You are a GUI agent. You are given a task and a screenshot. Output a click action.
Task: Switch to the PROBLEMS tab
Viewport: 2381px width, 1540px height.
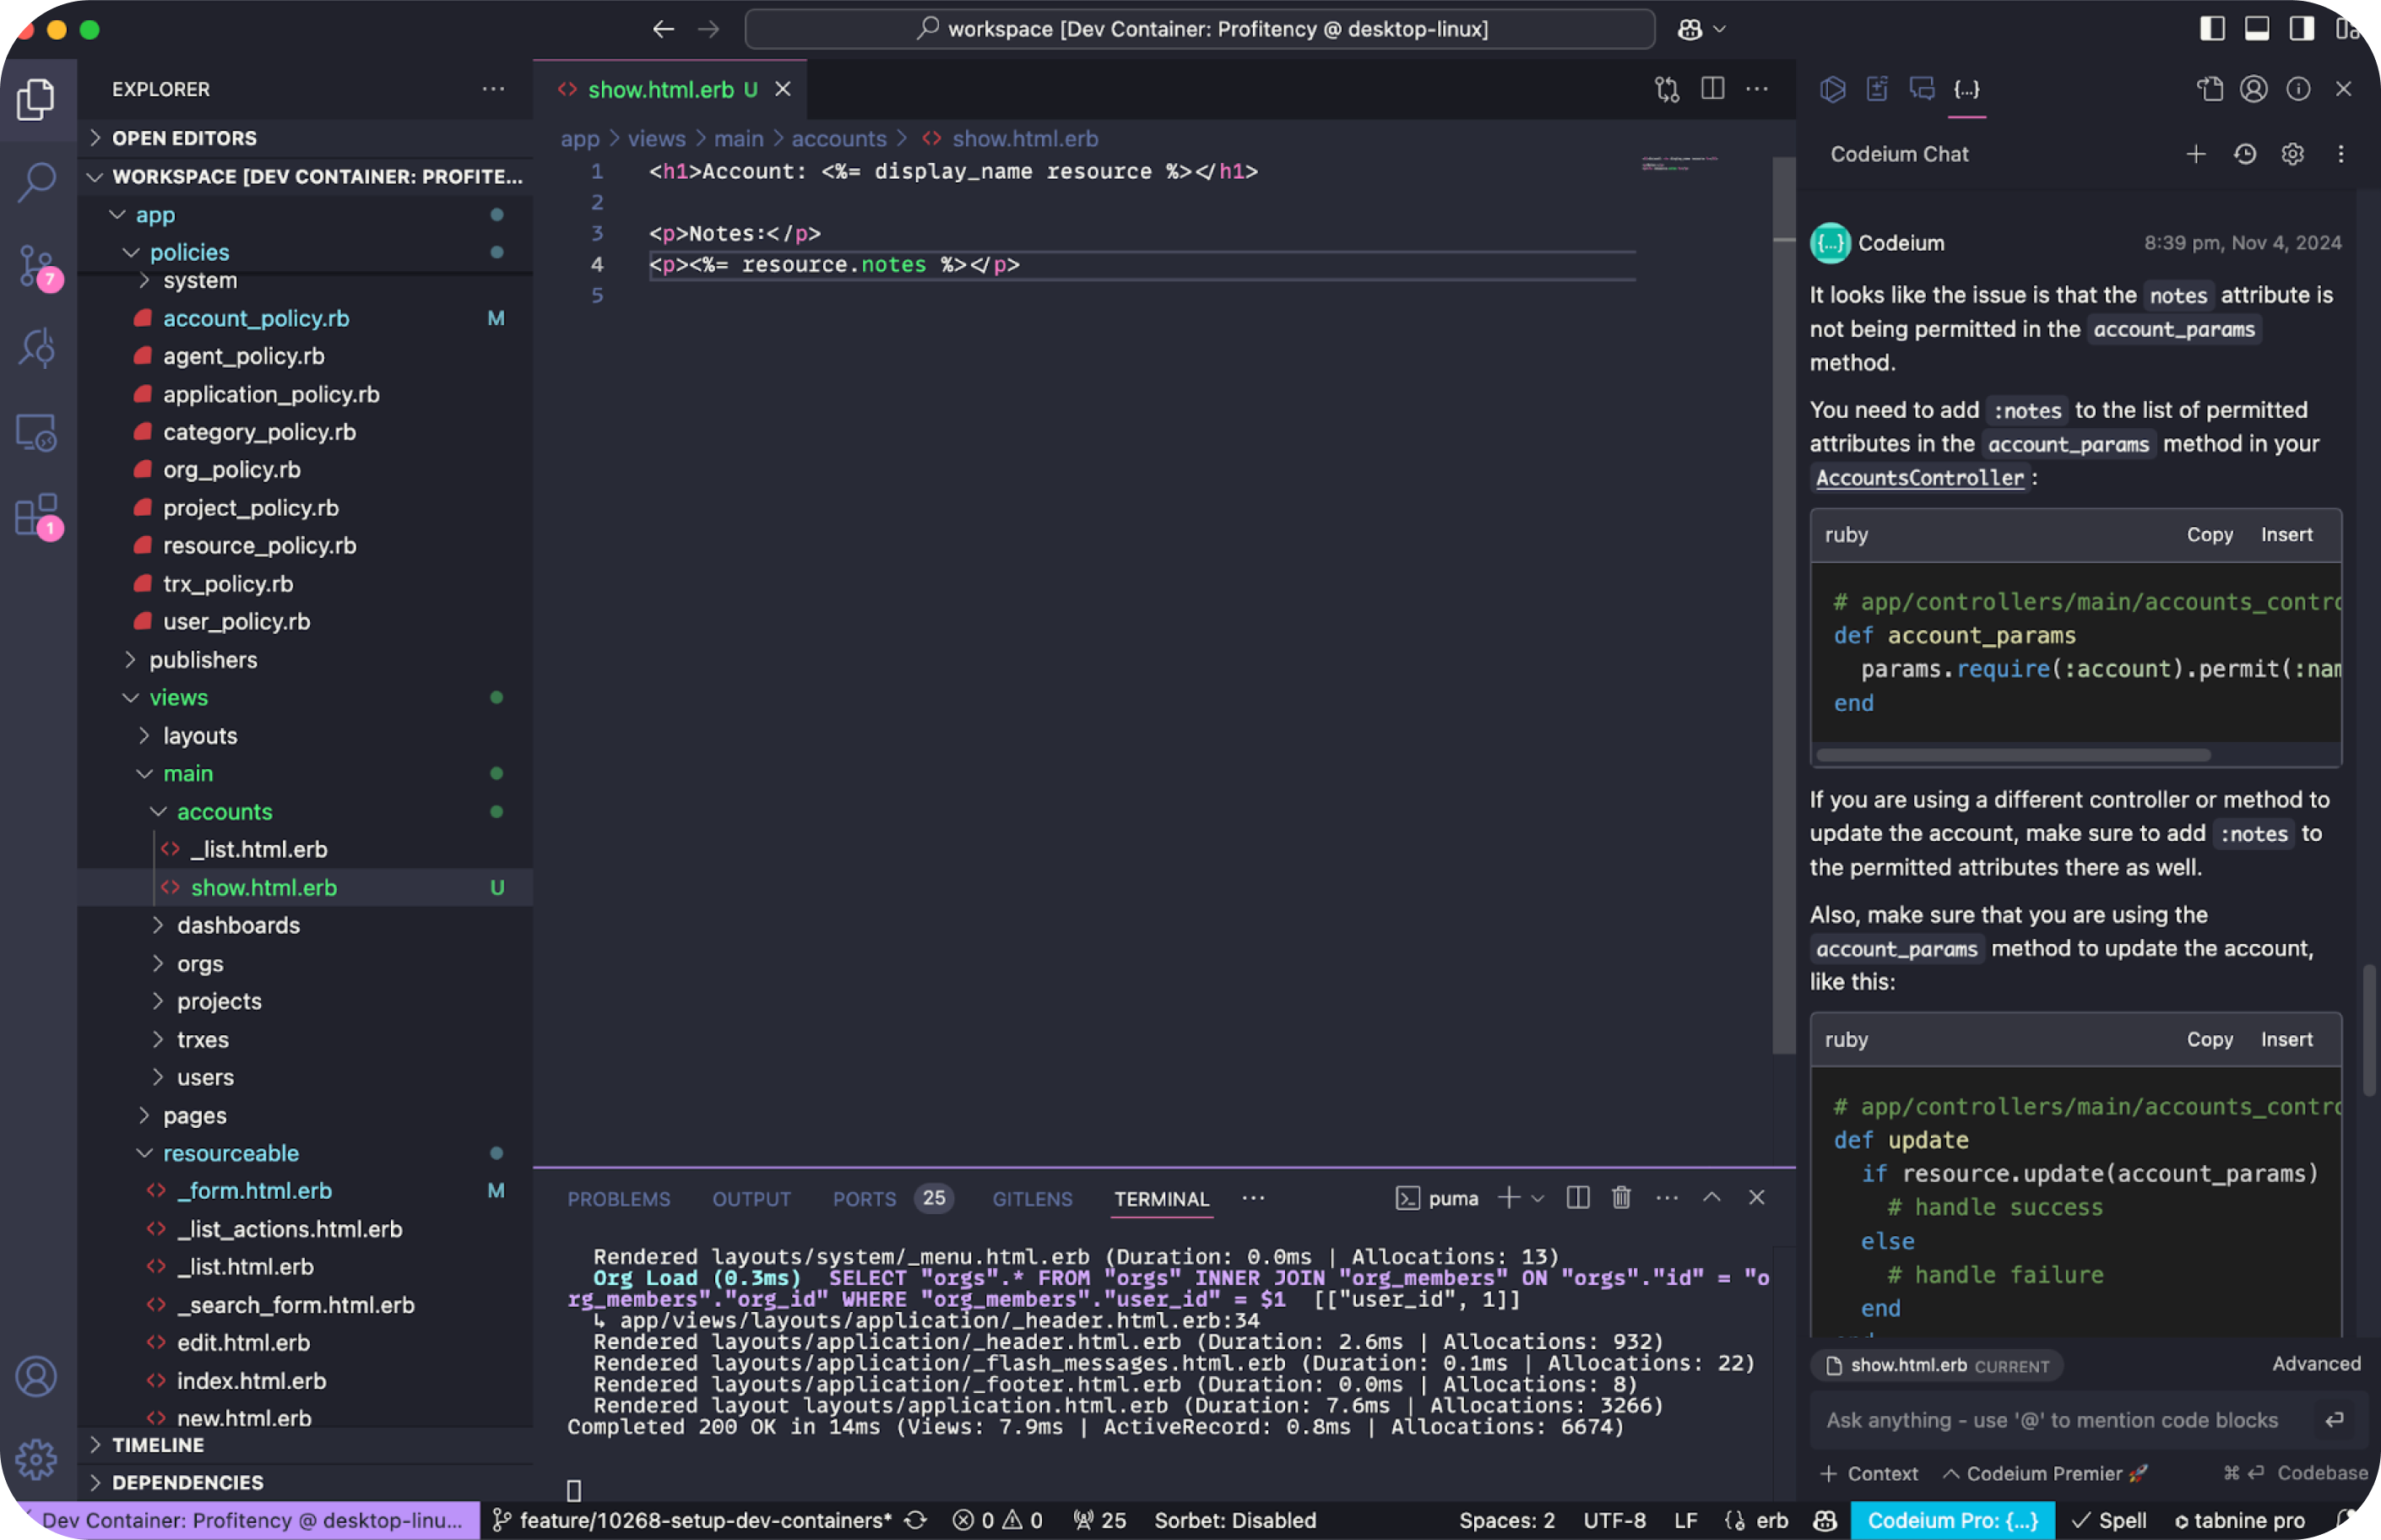[618, 1199]
